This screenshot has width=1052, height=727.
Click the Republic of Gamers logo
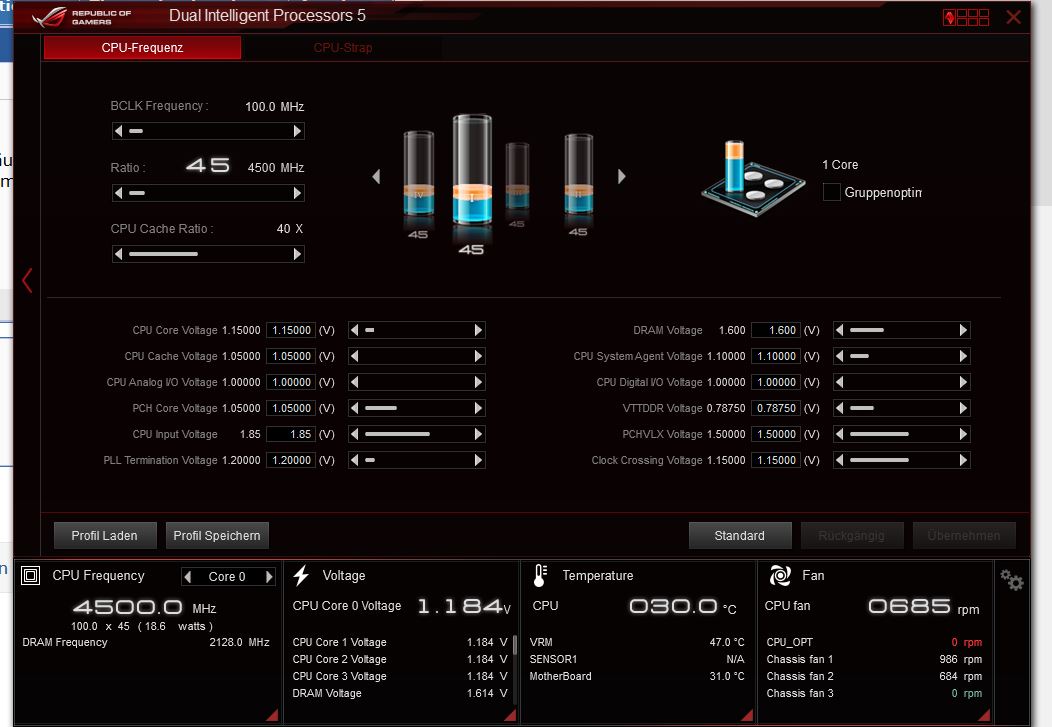(82, 17)
